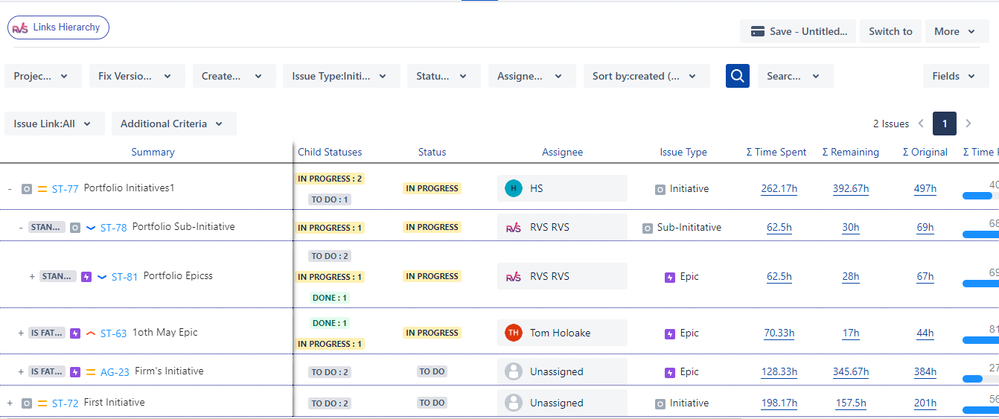The image size is (999, 419).
Task: Open the More menu
Action: pos(955,31)
